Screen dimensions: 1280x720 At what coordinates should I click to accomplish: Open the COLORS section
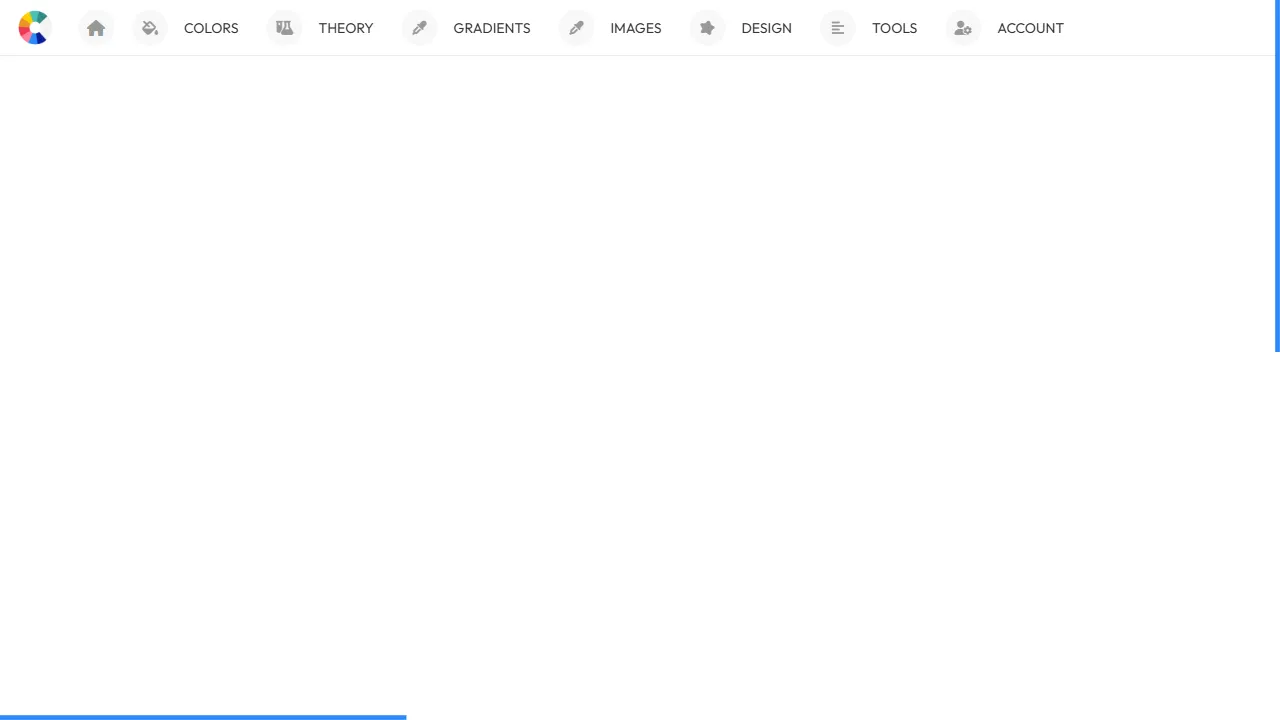(x=211, y=28)
